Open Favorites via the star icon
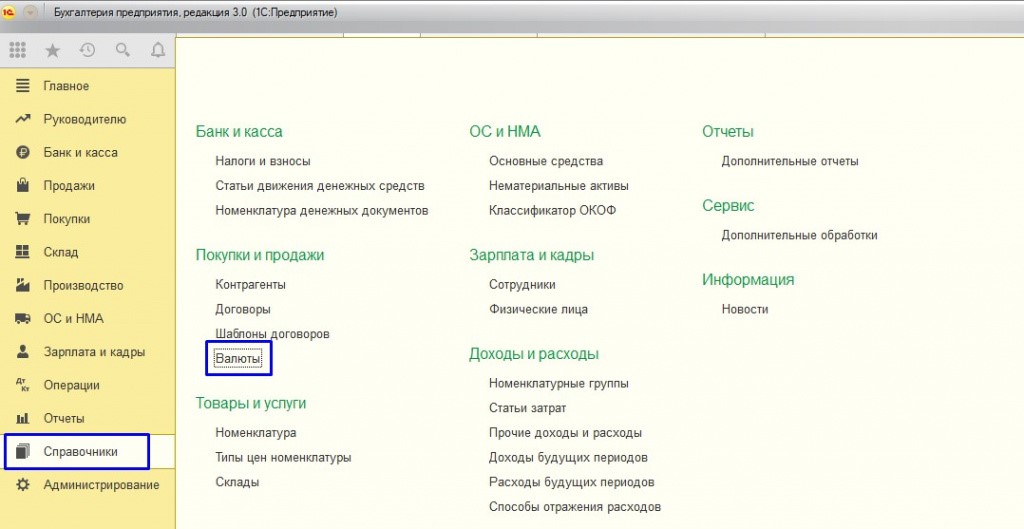The image size is (1024, 529). tap(52, 49)
